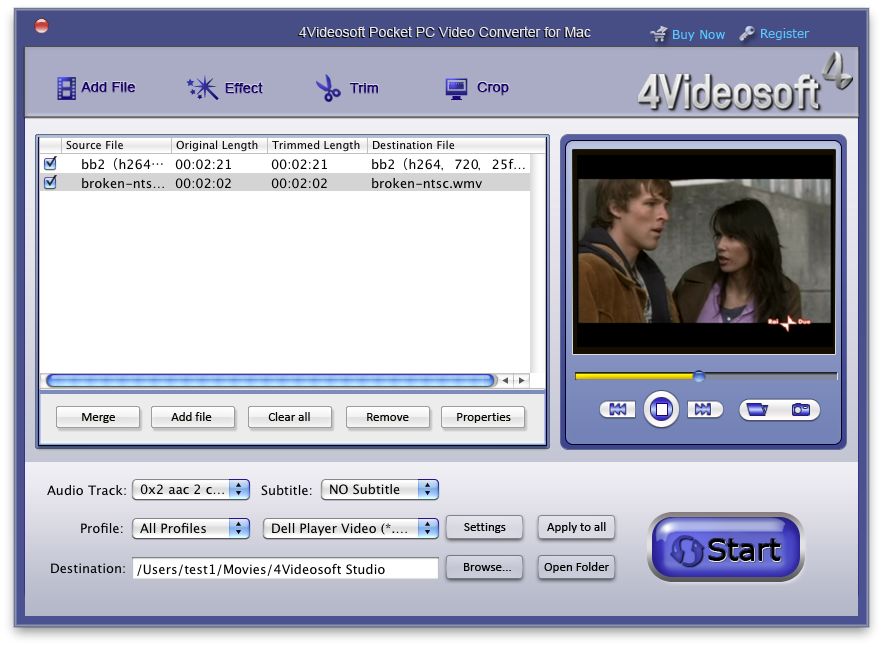Click the Trimmed Length column header

(x=317, y=145)
